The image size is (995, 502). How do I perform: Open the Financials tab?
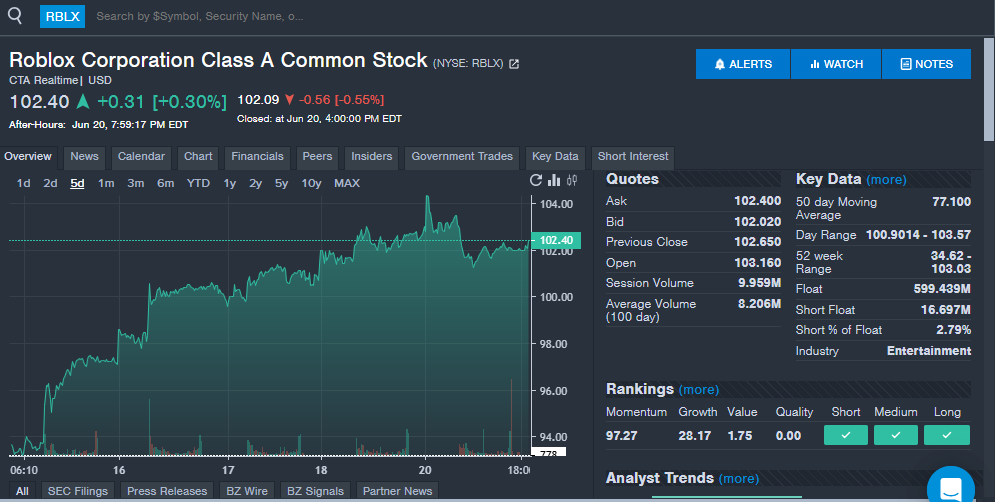coord(257,157)
